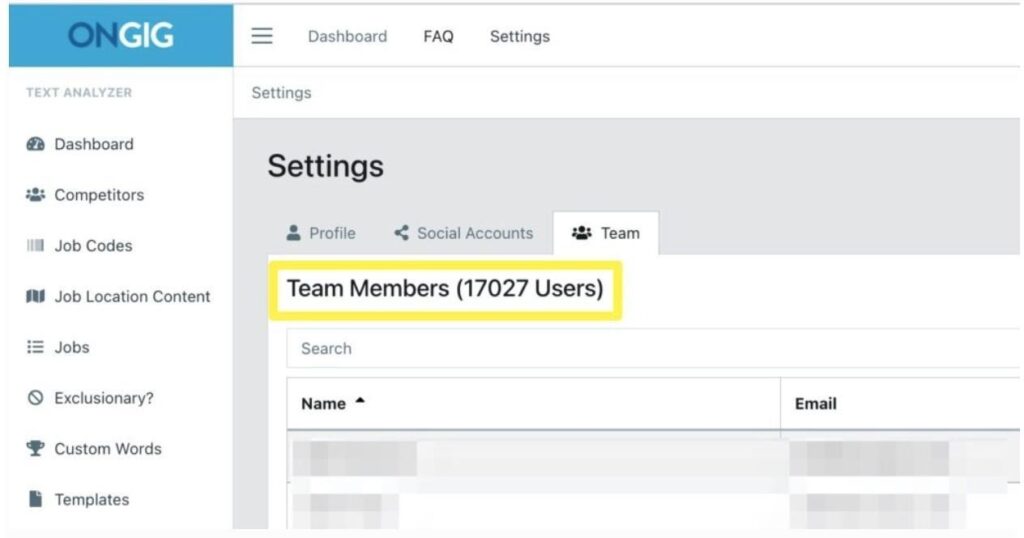
Task: Click the ONGIG logo
Action: click(x=121, y=36)
